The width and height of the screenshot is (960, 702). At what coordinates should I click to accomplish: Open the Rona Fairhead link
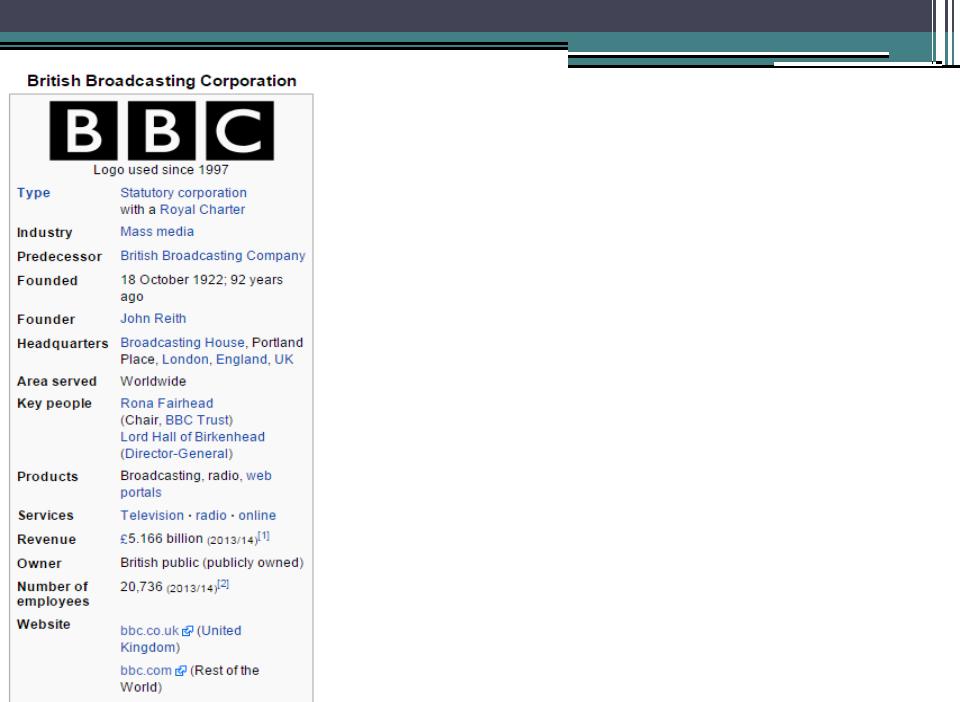point(167,403)
